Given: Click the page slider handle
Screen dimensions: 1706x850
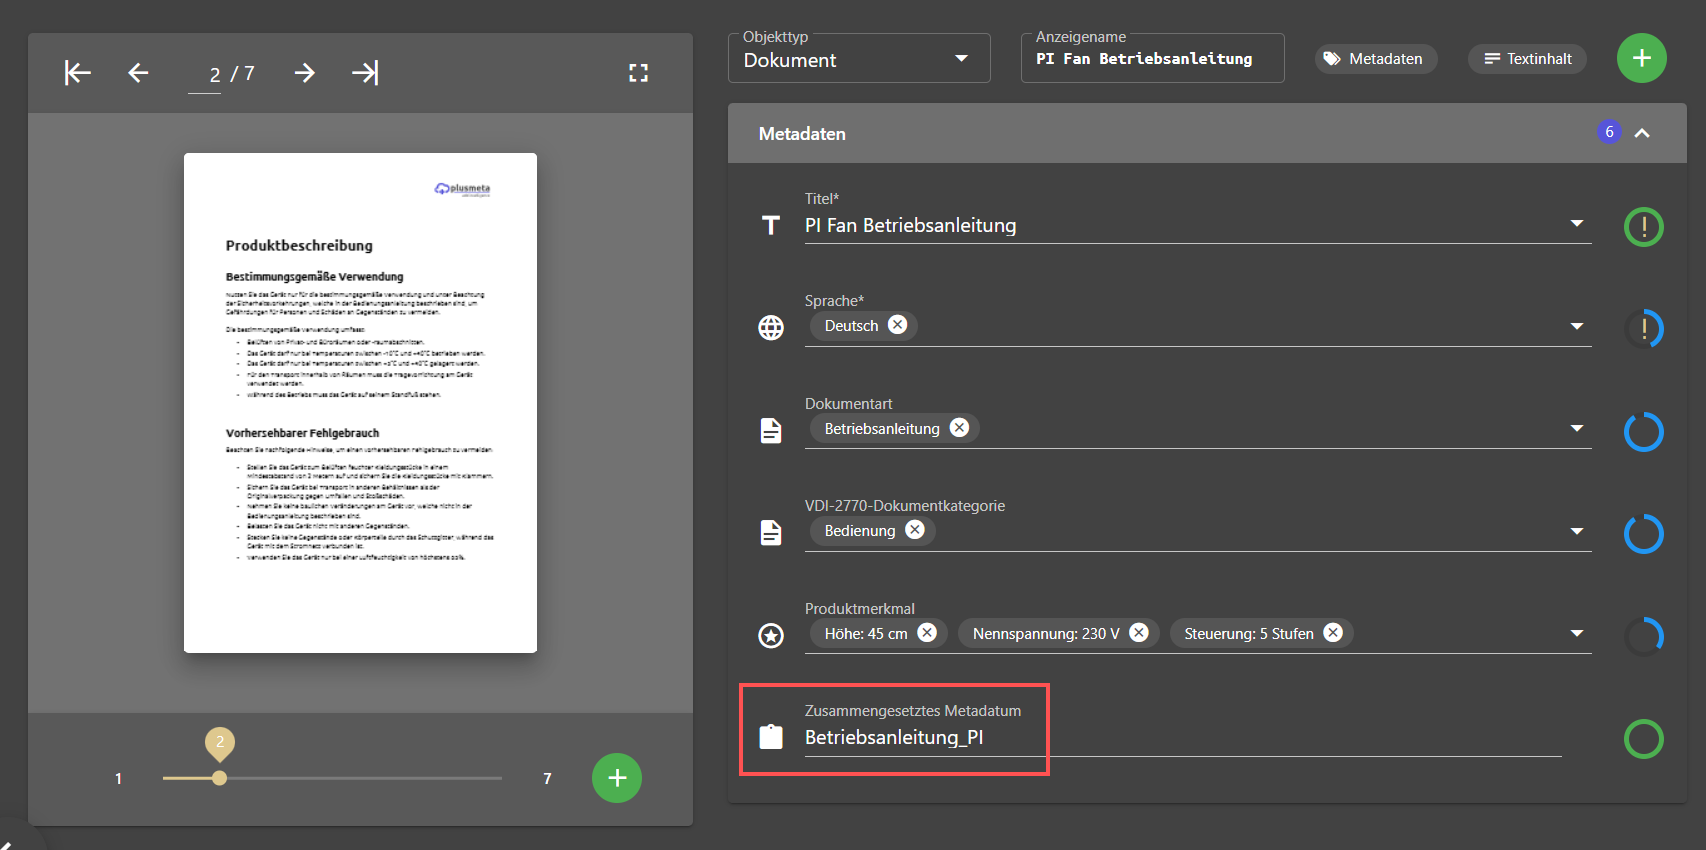Looking at the screenshot, I should click(220, 778).
